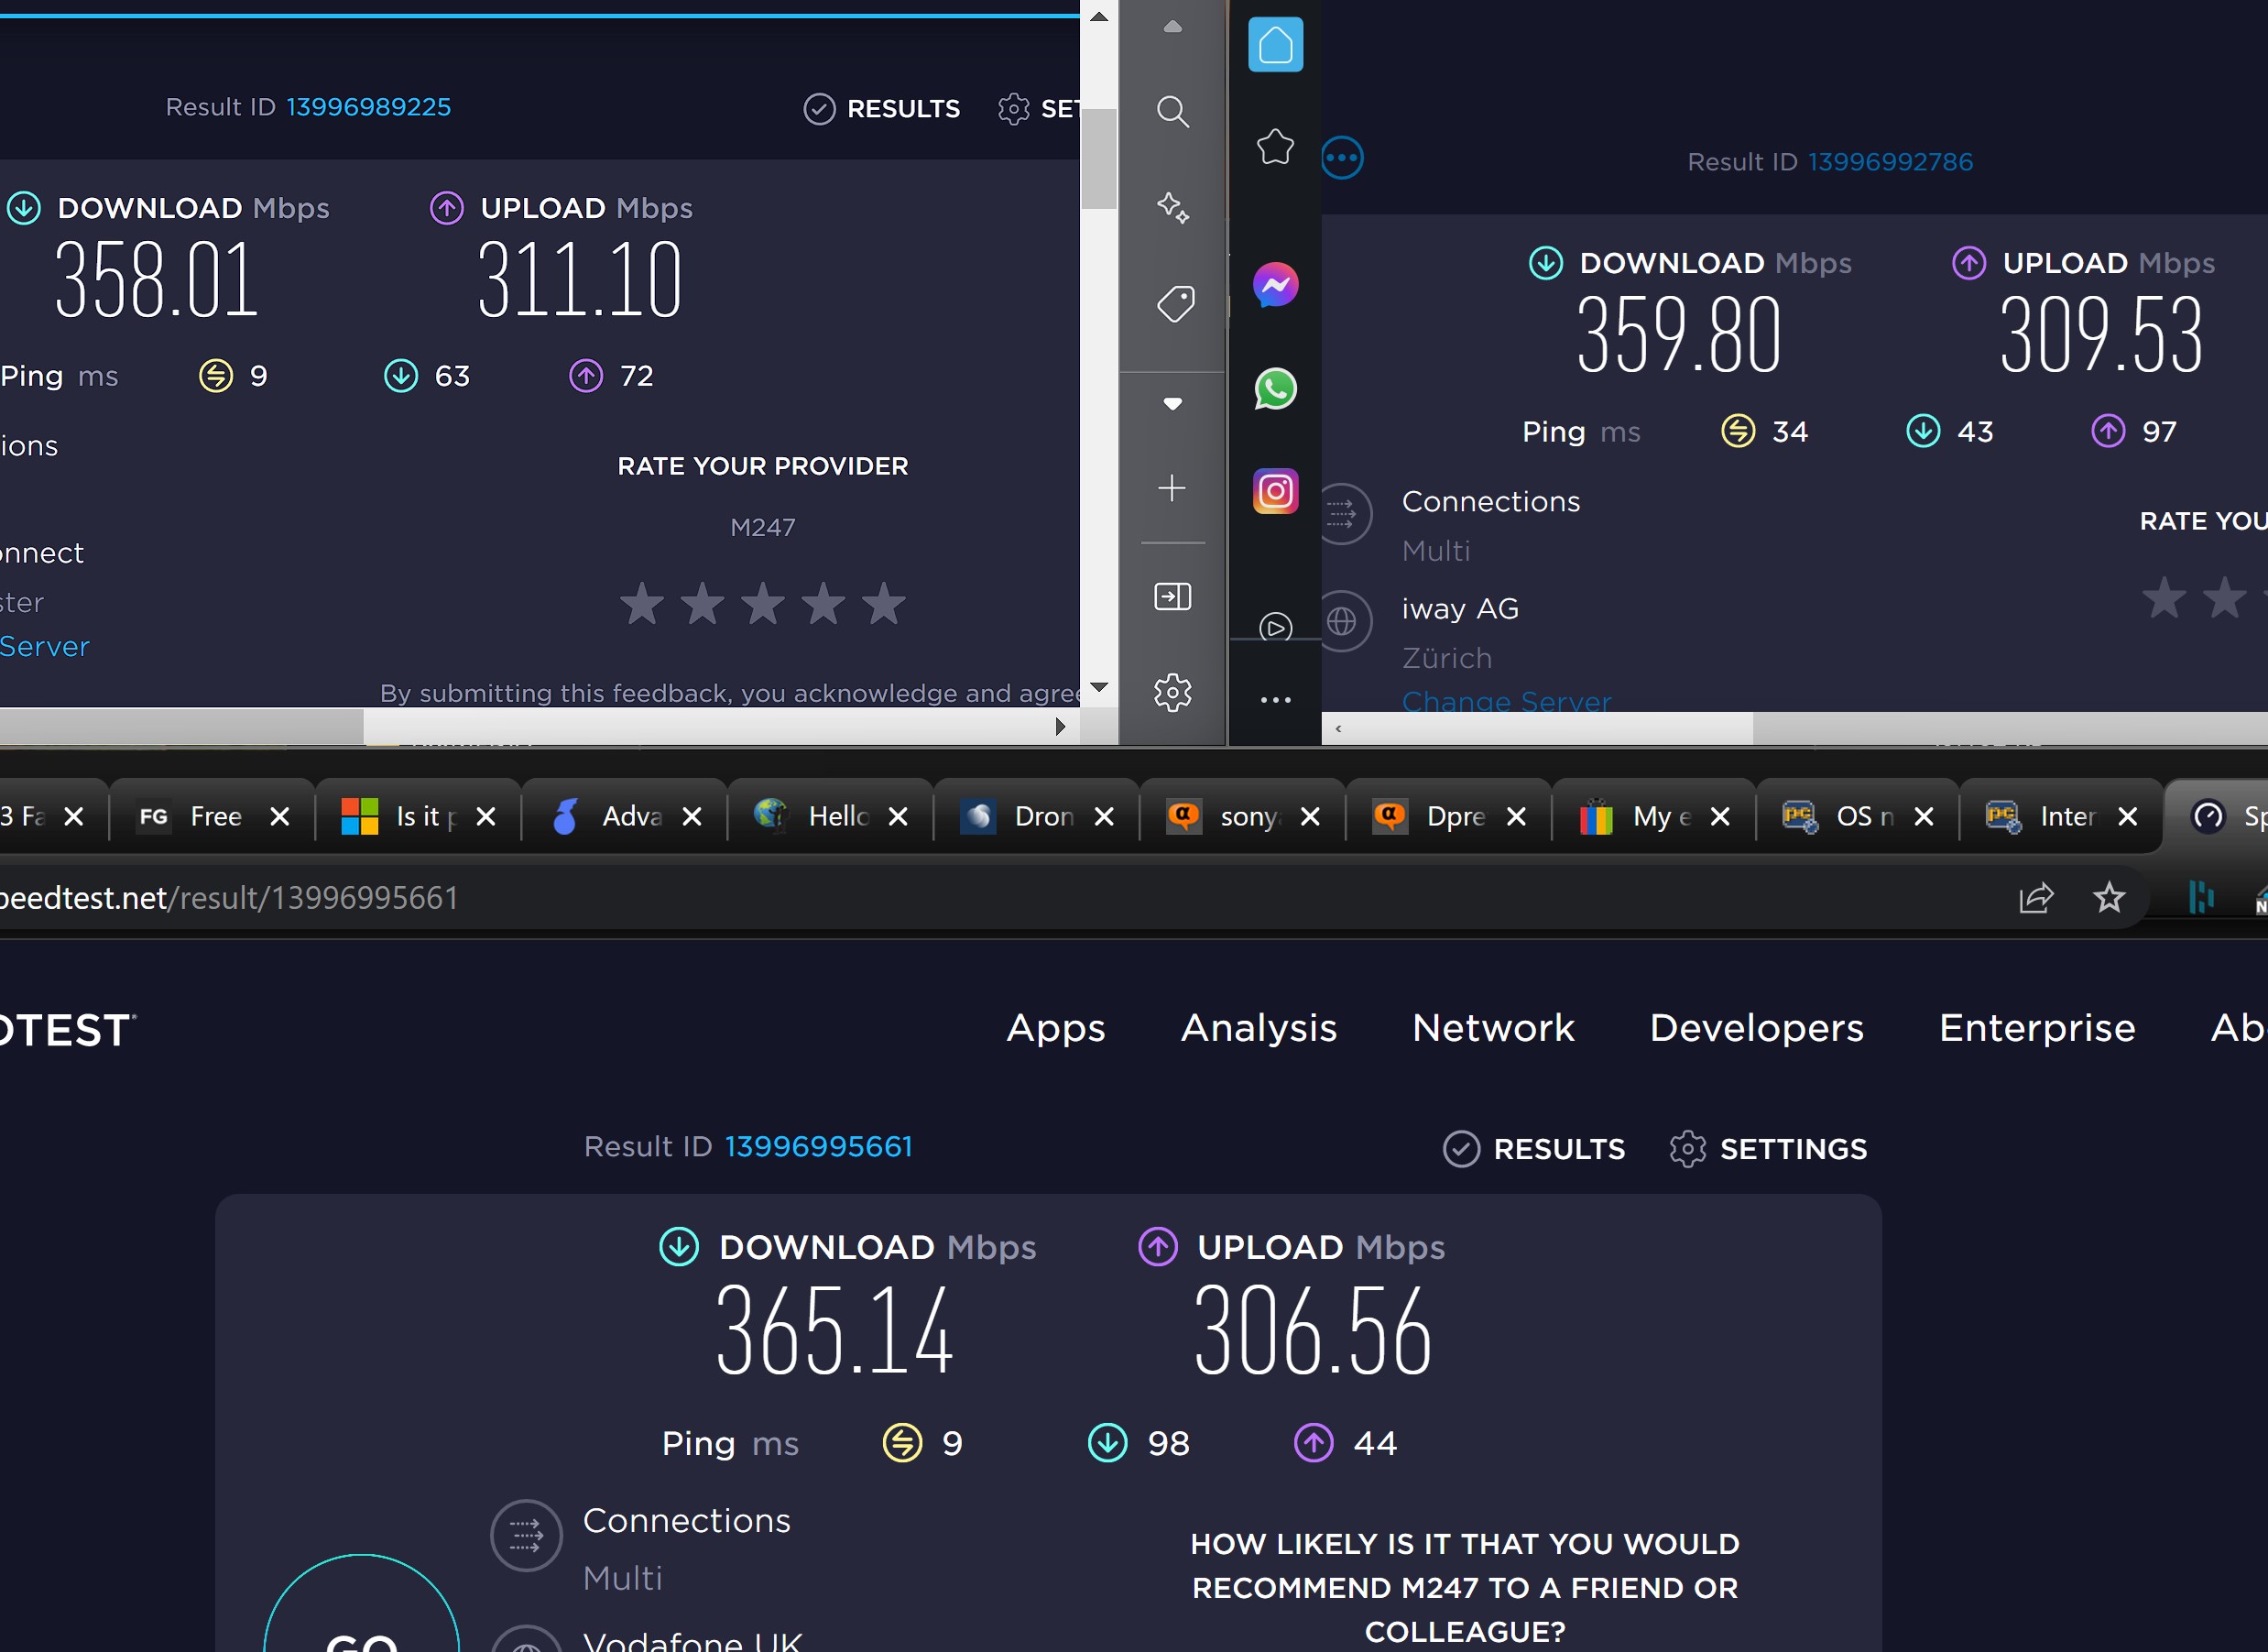Screen dimensions: 2268x1652
Task: Open the three-dot menu at the Opera sidebar bottom
Action: click(x=1275, y=700)
